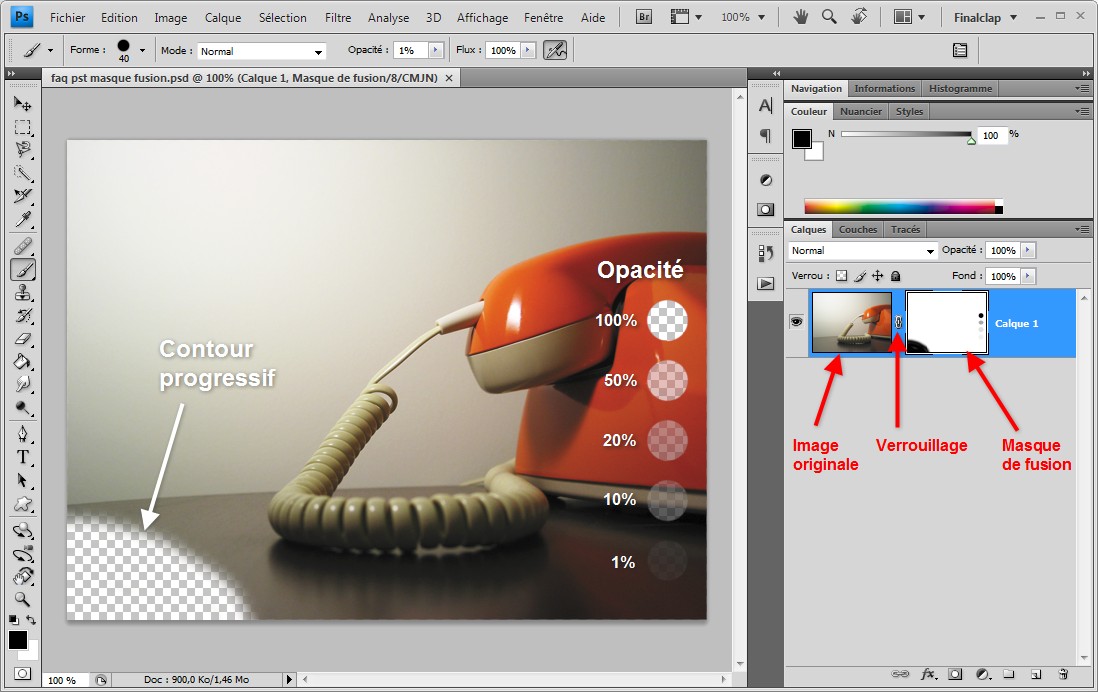Swap foreground and background colors
1098x692 pixels.
pos(31,620)
